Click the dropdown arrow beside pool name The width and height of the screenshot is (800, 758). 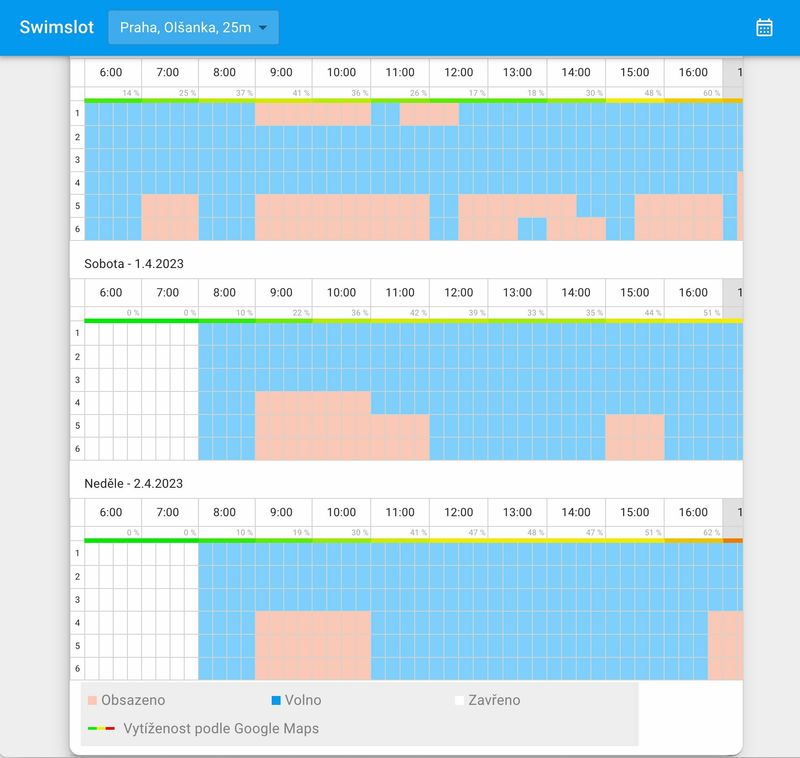tap(263, 28)
